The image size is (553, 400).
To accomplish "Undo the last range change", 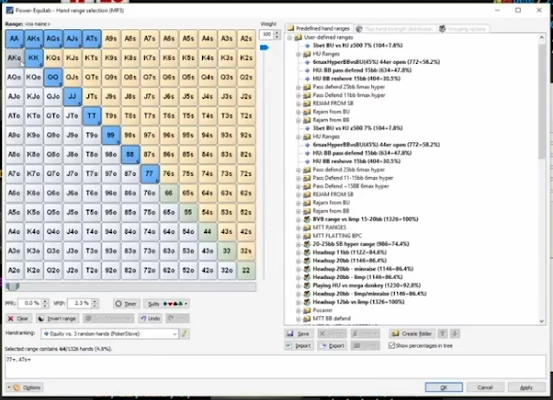I will point(151,319).
